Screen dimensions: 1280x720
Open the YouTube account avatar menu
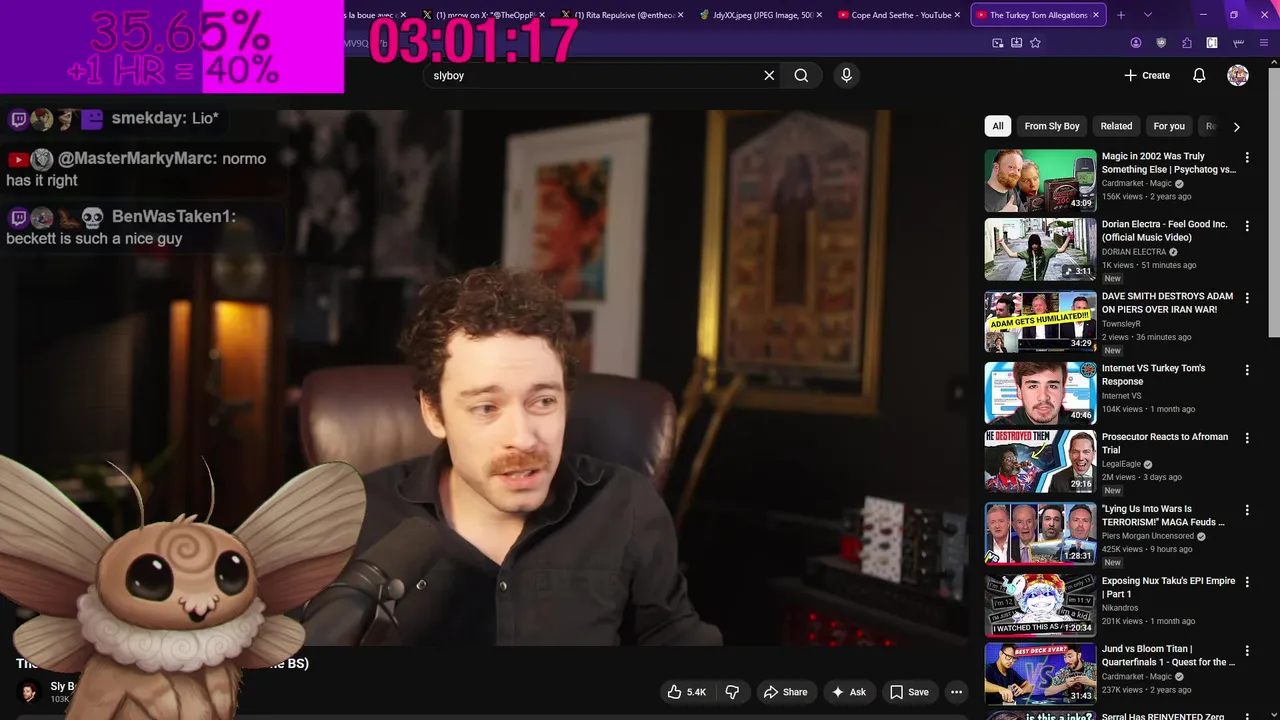point(1238,75)
